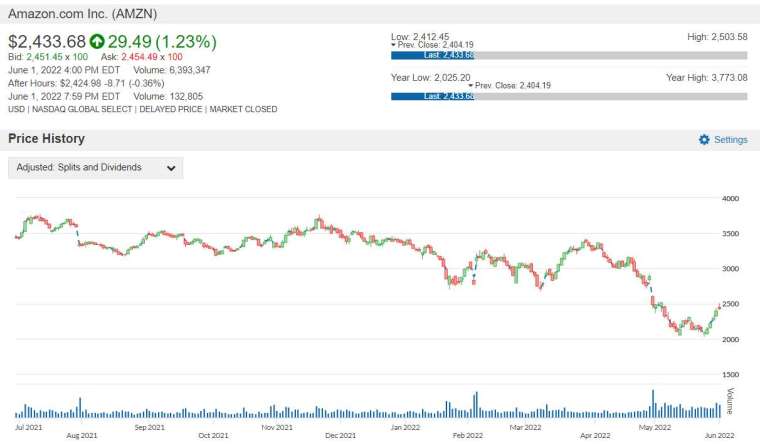Click the day range Last: 2,433.68 bar
The width and height of the screenshot is (760, 448).
tap(433, 55)
